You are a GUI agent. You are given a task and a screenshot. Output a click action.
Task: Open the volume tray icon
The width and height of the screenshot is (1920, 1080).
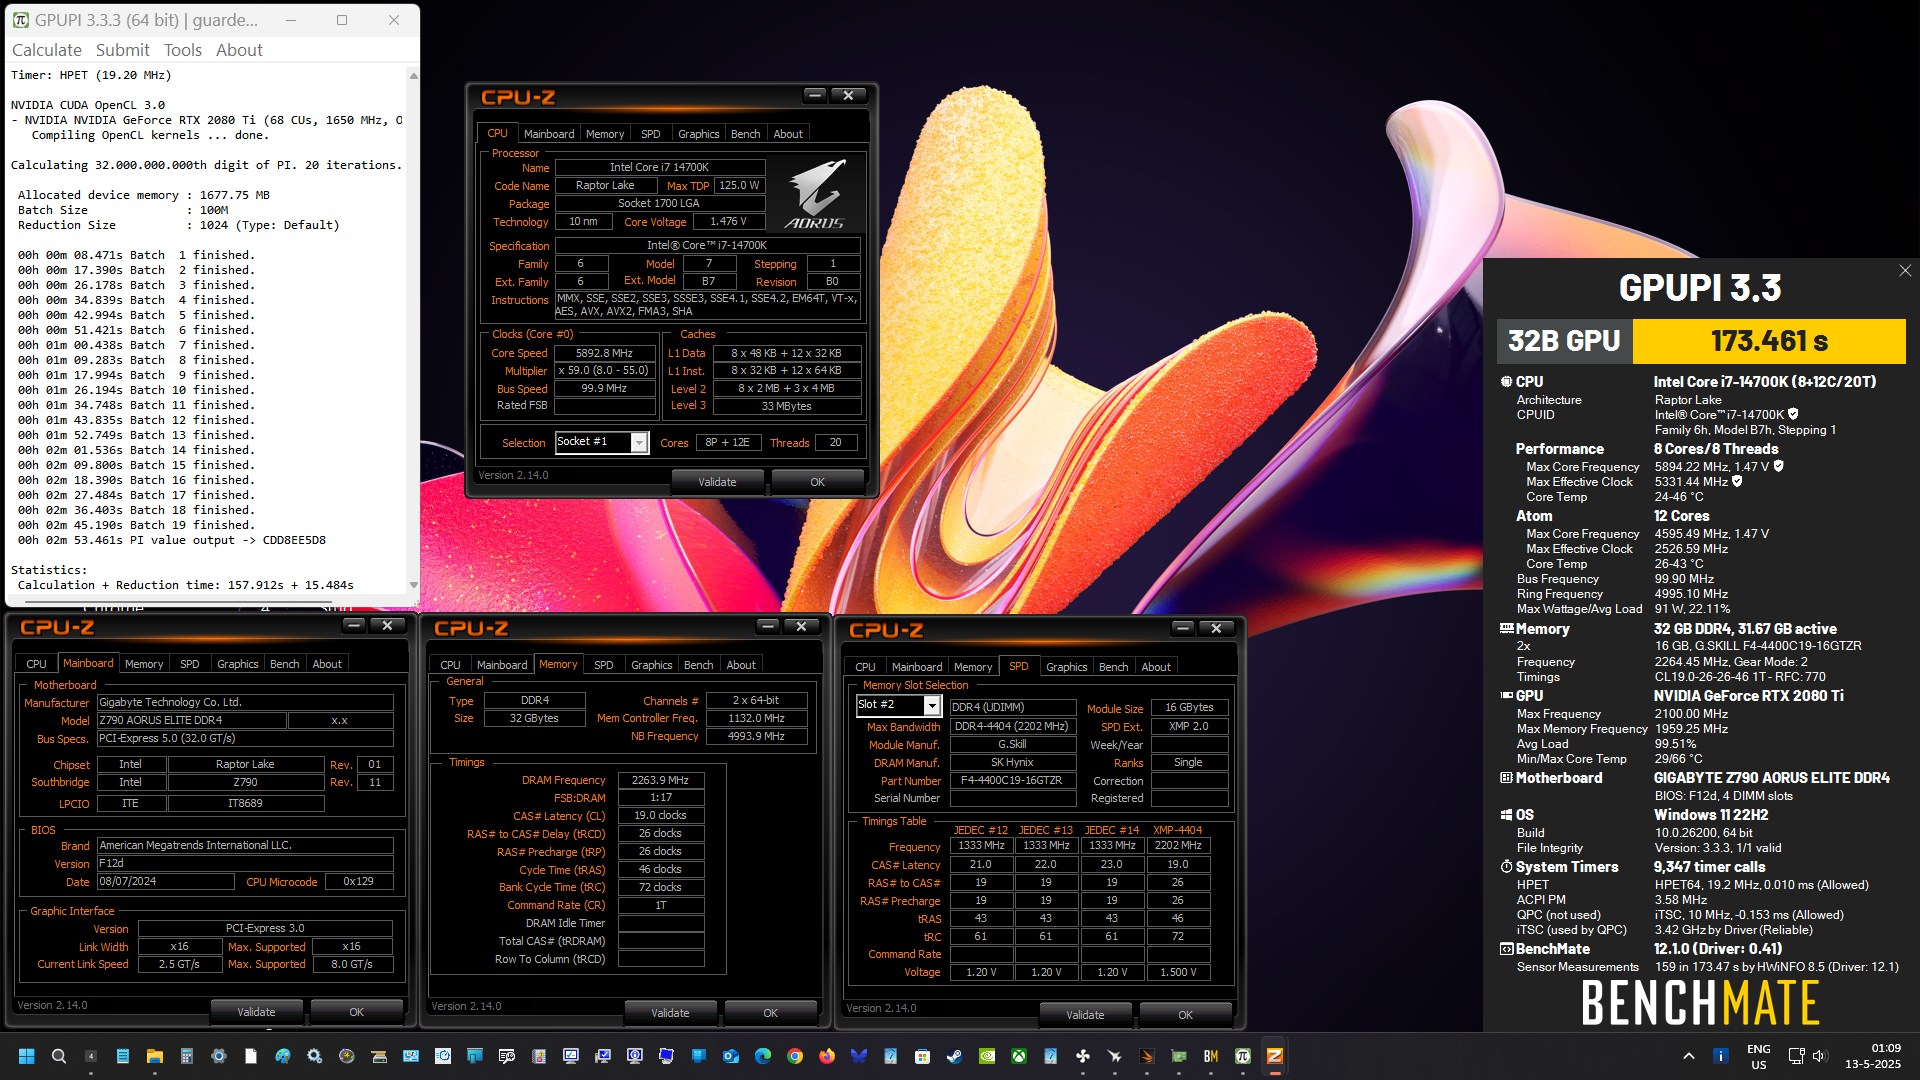(1819, 1056)
